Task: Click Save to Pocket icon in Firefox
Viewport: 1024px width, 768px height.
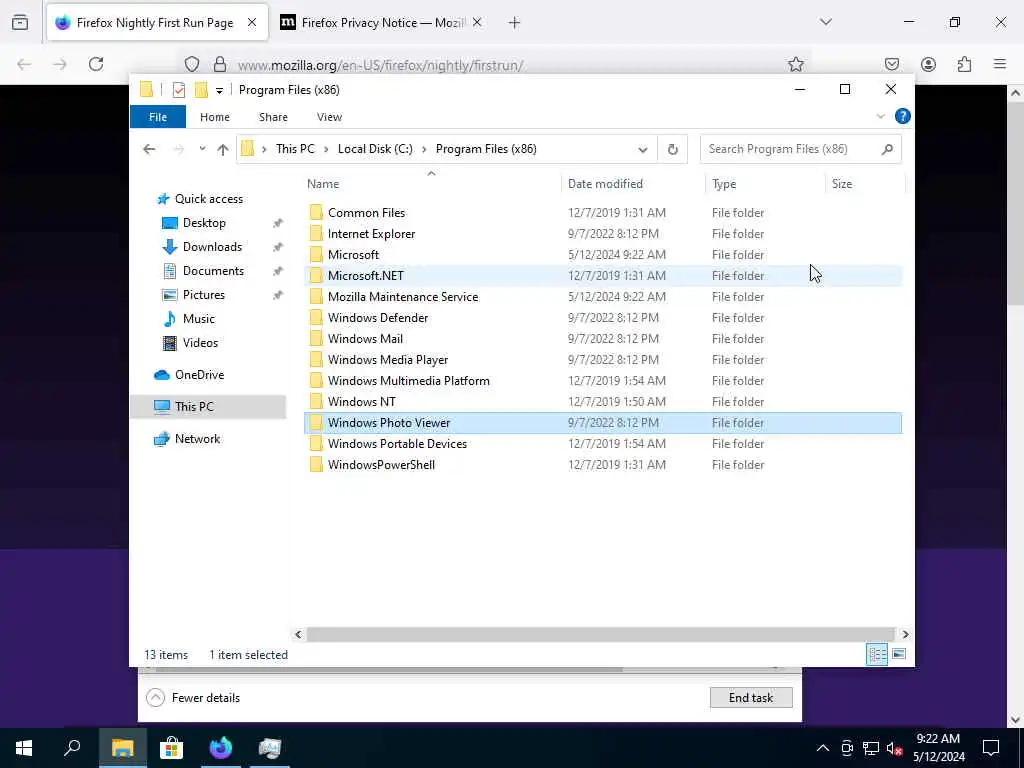Action: [891, 64]
